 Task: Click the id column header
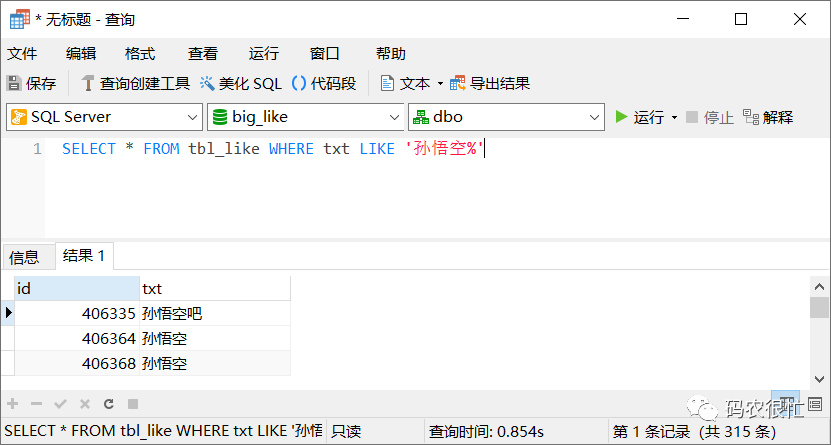click(x=77, y=289)
